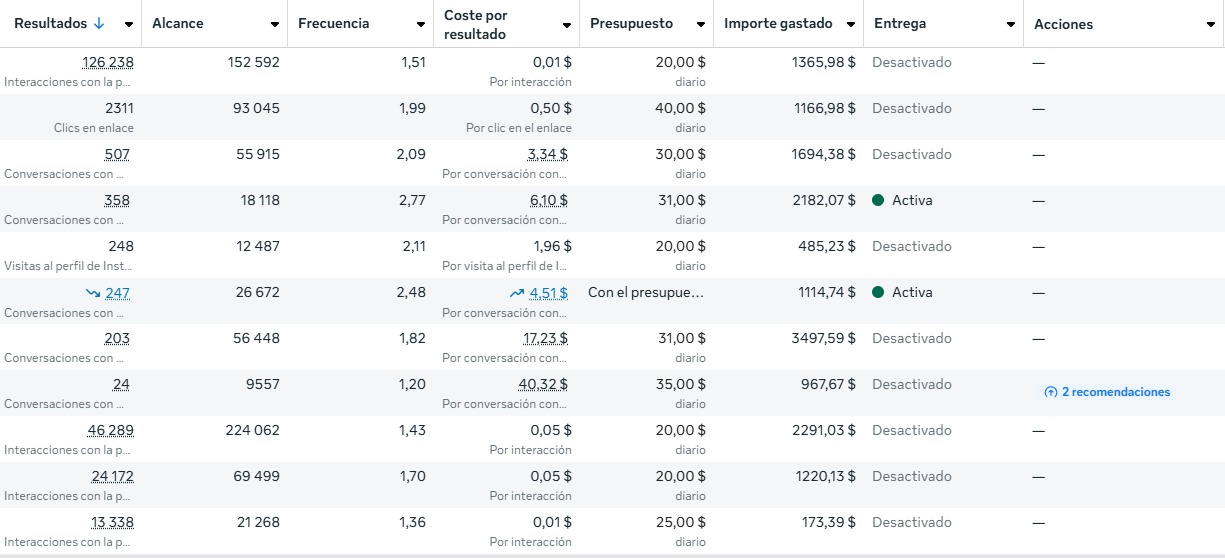
Task: Click the 126 238 results link
Action: pos(108,62)
